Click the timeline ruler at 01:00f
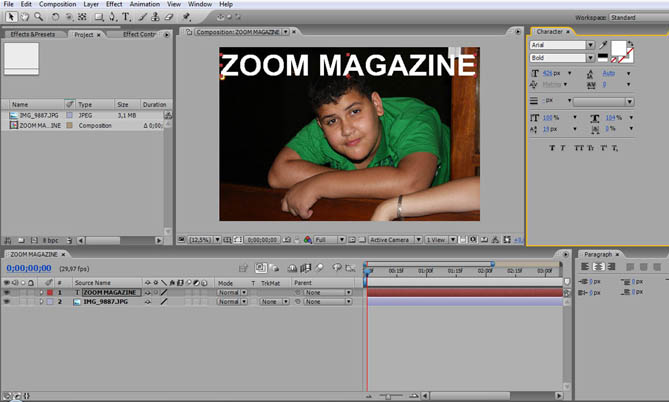The height and width of the screenshot is (402, 669). pos(425,271)
